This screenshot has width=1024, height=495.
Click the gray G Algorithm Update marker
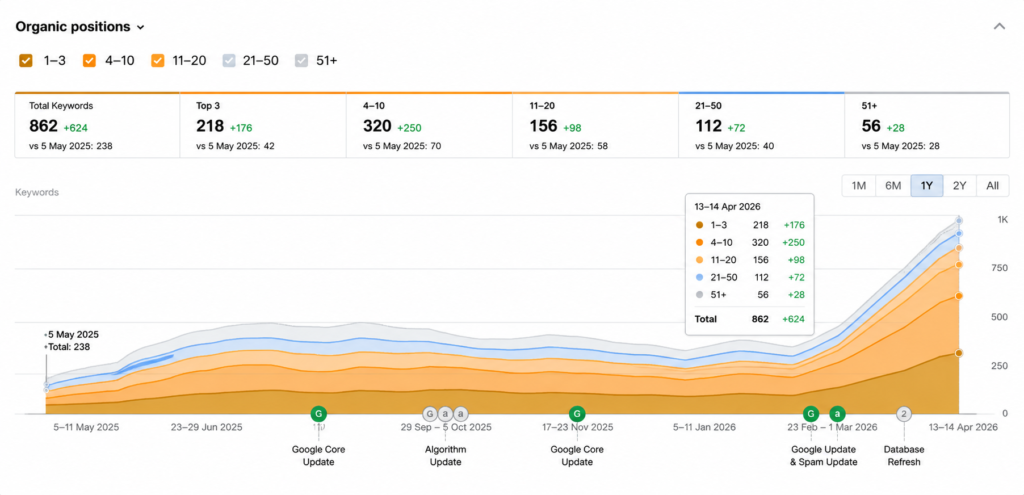(x=430, y=413)
